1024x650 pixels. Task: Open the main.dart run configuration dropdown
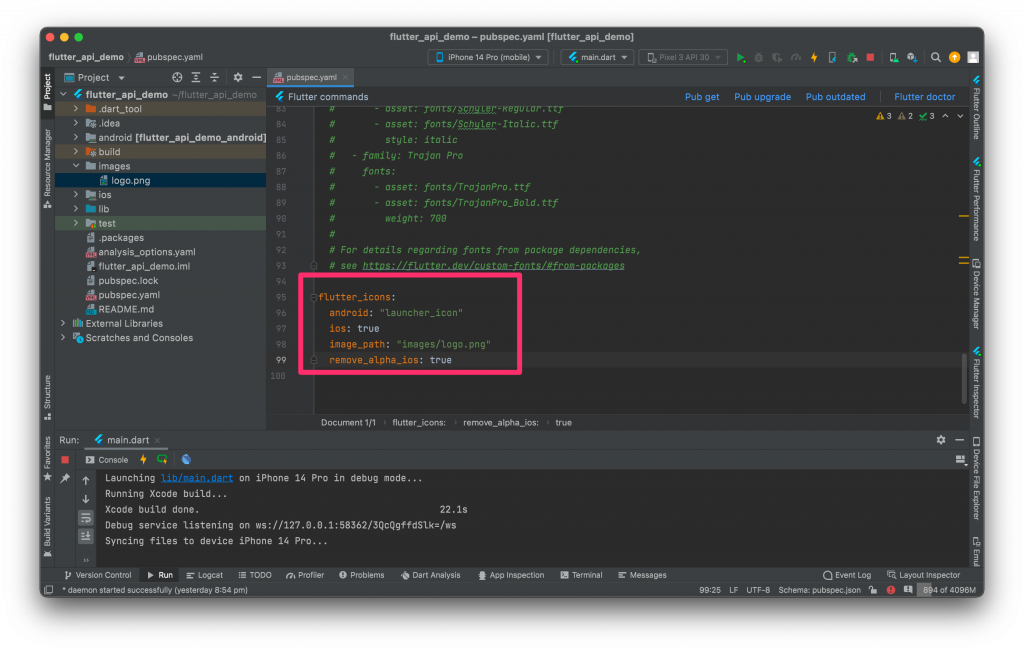(x=596, y=58)
